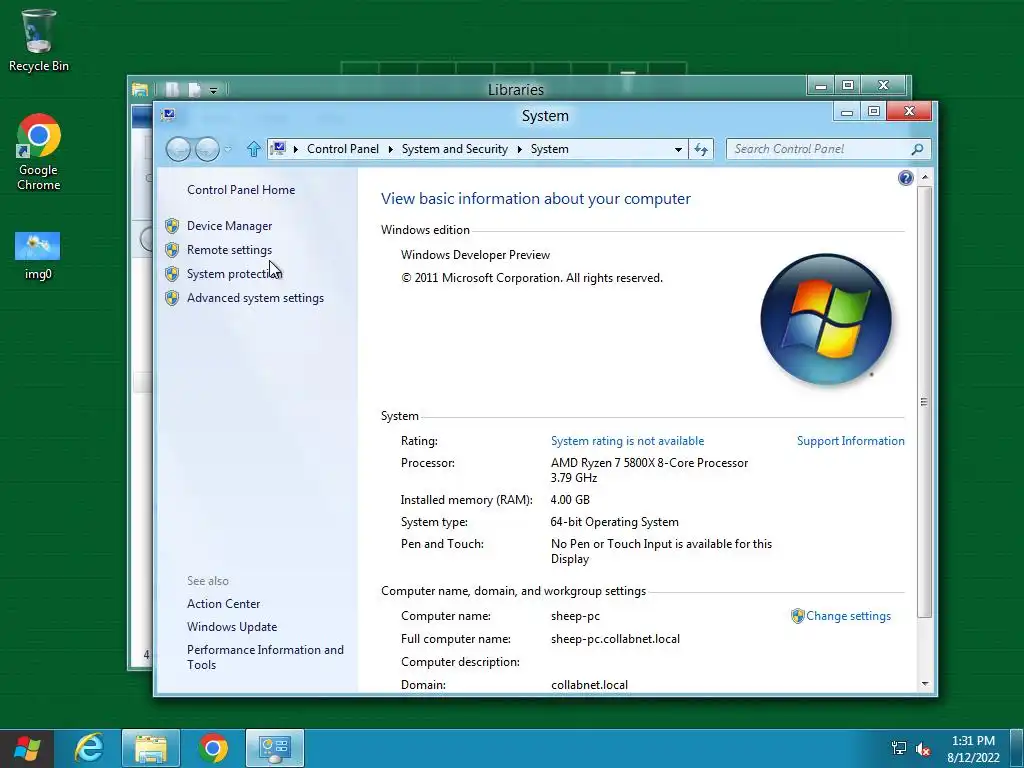Click the Libraries window folder icon
Viewport: 1024px width, 768px height.
click(140, 89)
